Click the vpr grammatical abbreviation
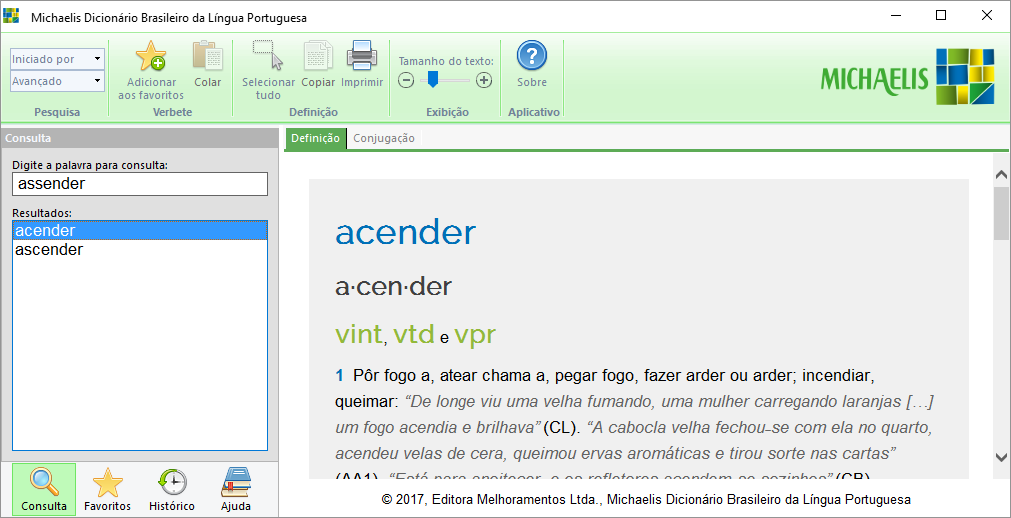Viewport: 1011px width, 518px height. click(474, 336)
